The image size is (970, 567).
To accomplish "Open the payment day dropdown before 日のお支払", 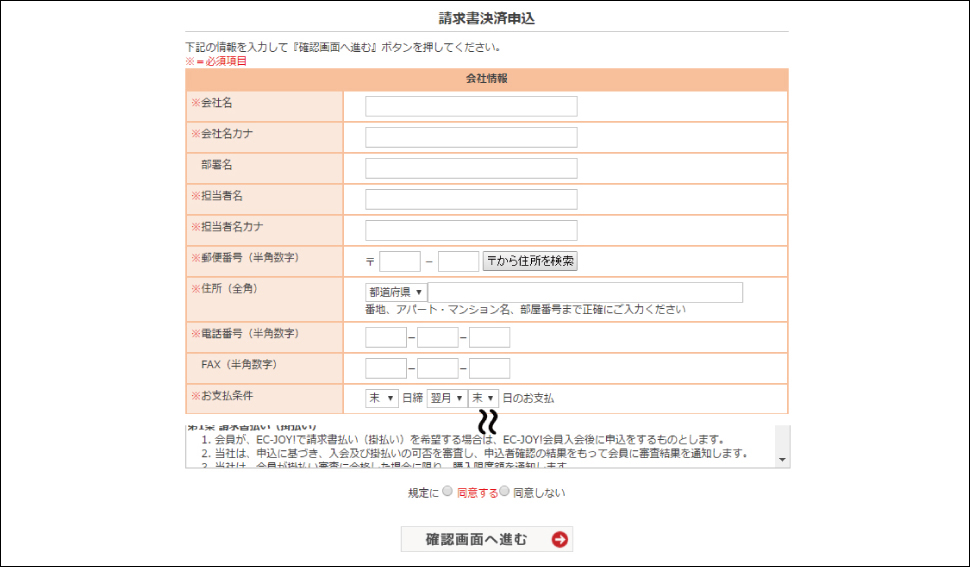I will click(x=483, y=398).
